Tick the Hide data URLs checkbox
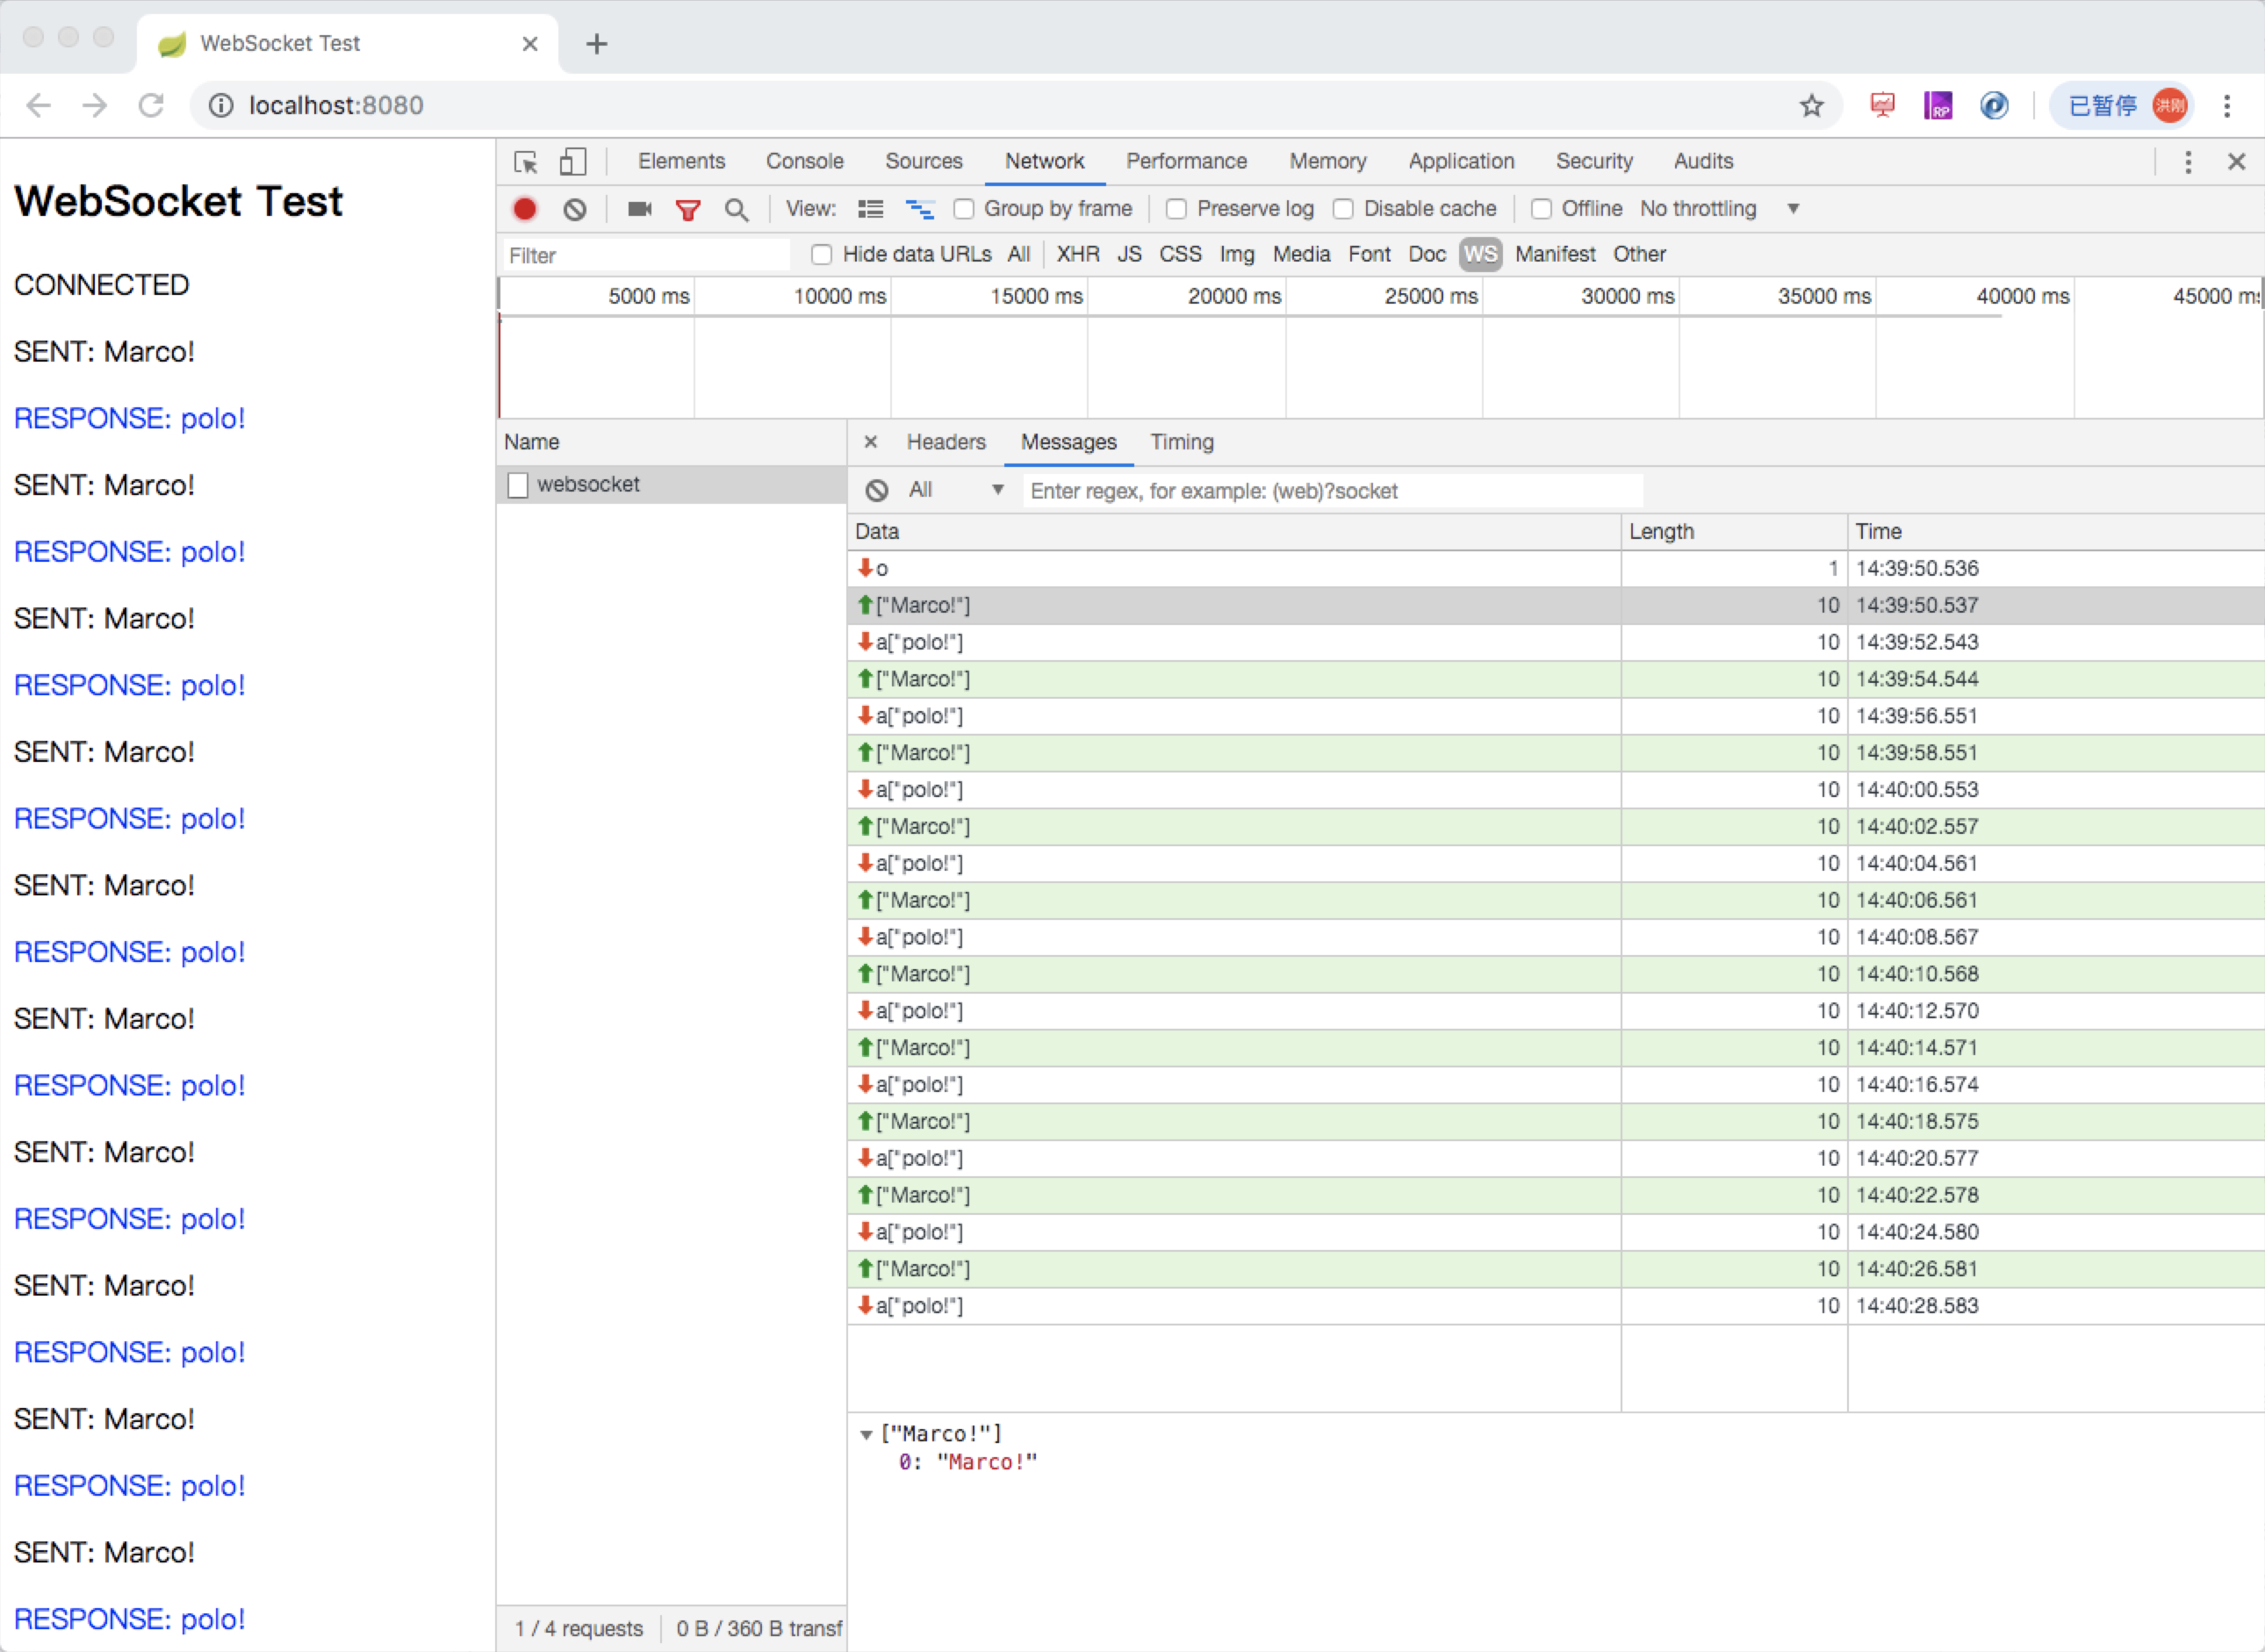The height and width of the screenshot is (1652, 2265). (821, 254)
